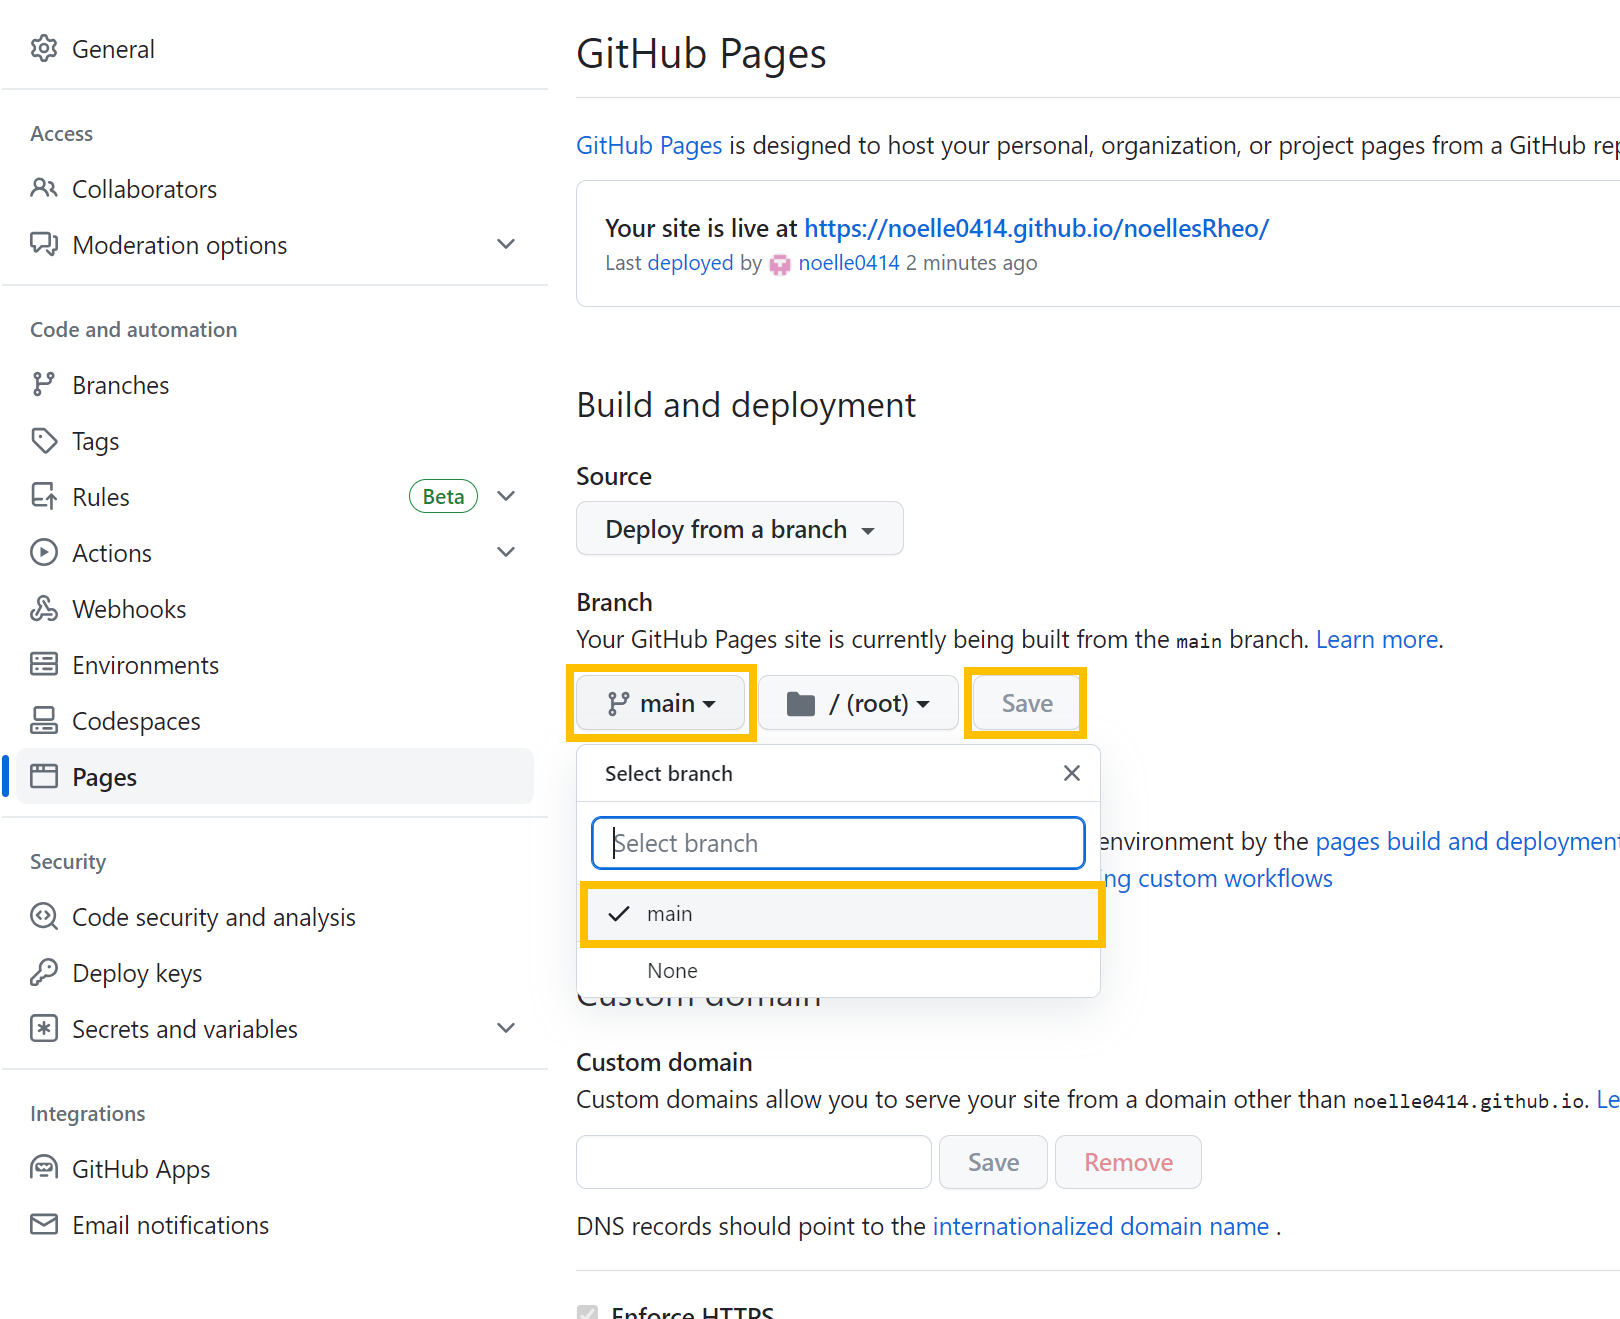Image resolution: width=1620 pixels, height=1319 pixels.
Task: Open the main branch dropdown button
Action: pyautogui.click(x=661, y=703)
